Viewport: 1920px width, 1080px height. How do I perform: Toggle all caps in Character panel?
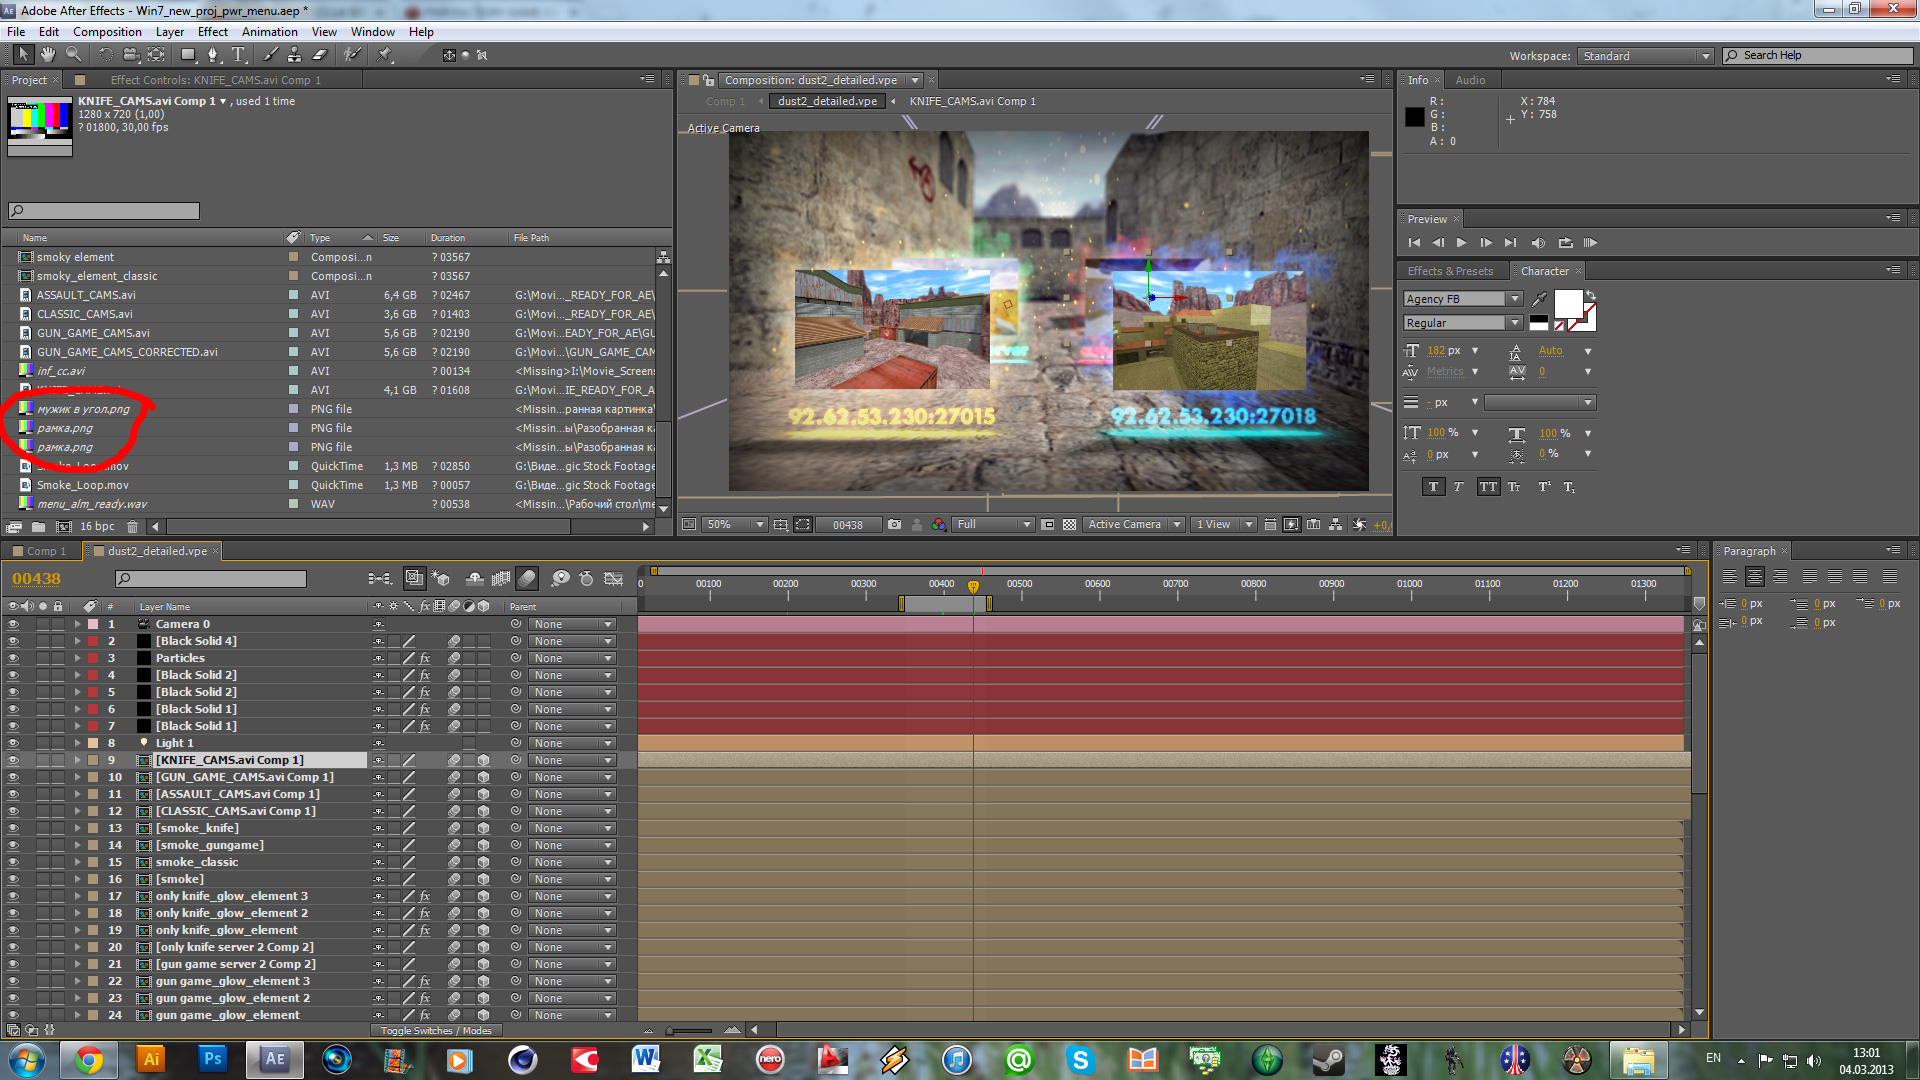coord(1488,487)
